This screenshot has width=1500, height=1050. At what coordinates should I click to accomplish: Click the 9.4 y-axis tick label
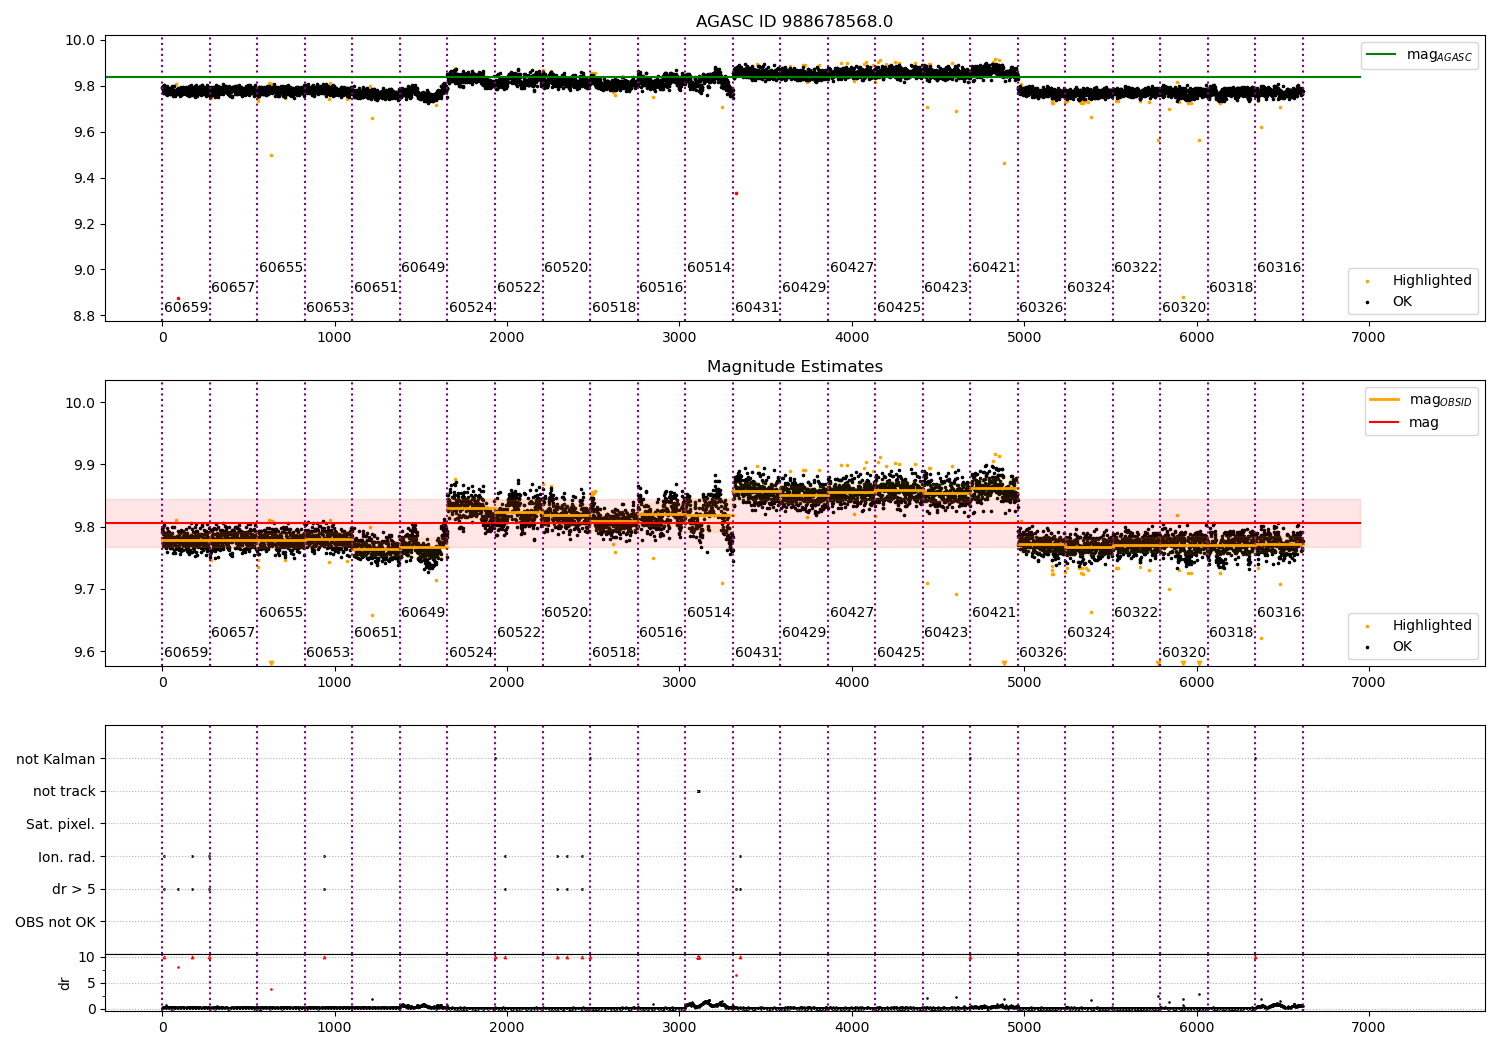pyautogui.click(x=86, y=178)
